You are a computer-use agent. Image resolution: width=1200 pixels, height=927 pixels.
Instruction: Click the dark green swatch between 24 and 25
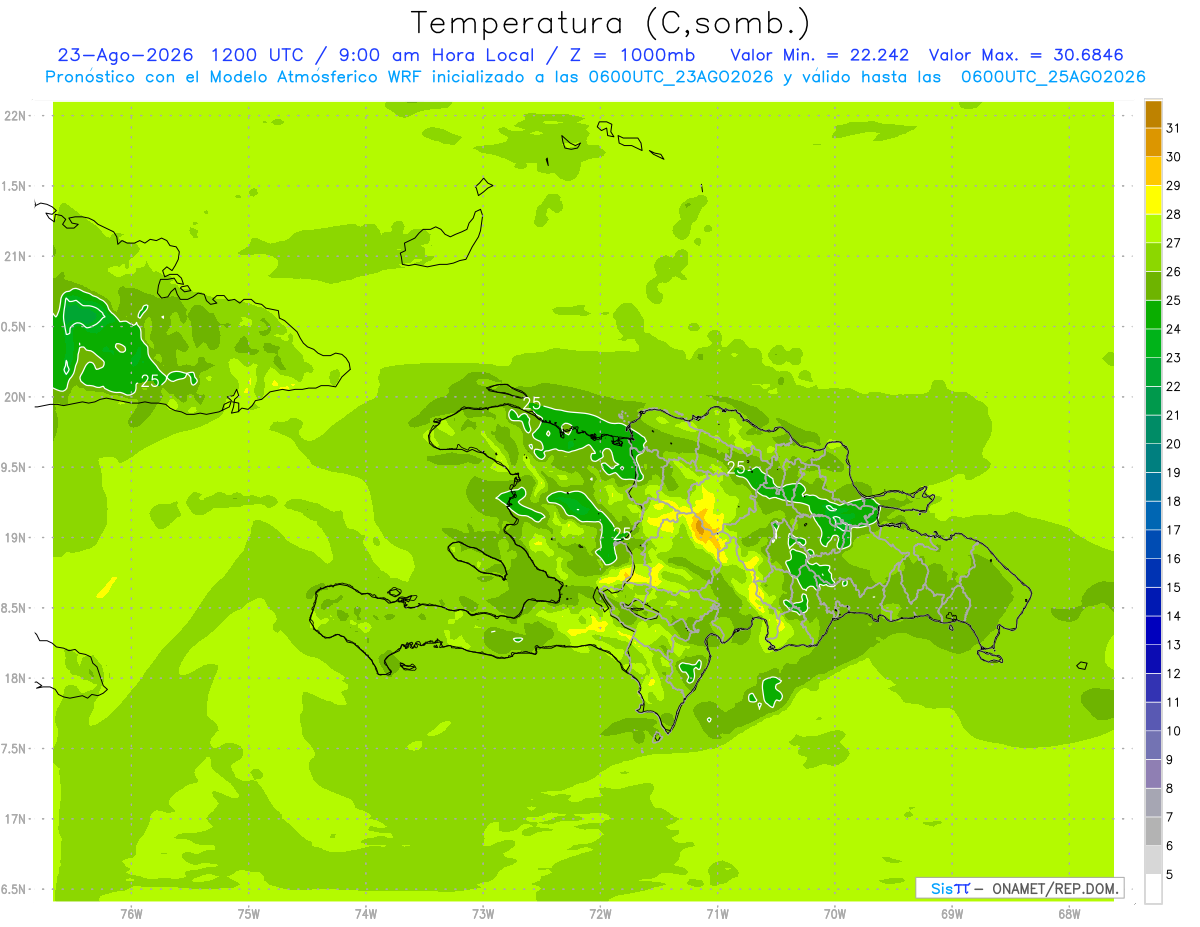tap(1153, 315)
